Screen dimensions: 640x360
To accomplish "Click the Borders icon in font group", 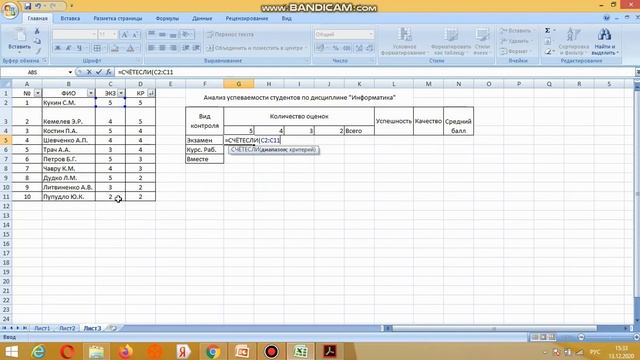I will click(x=97, y=48).
